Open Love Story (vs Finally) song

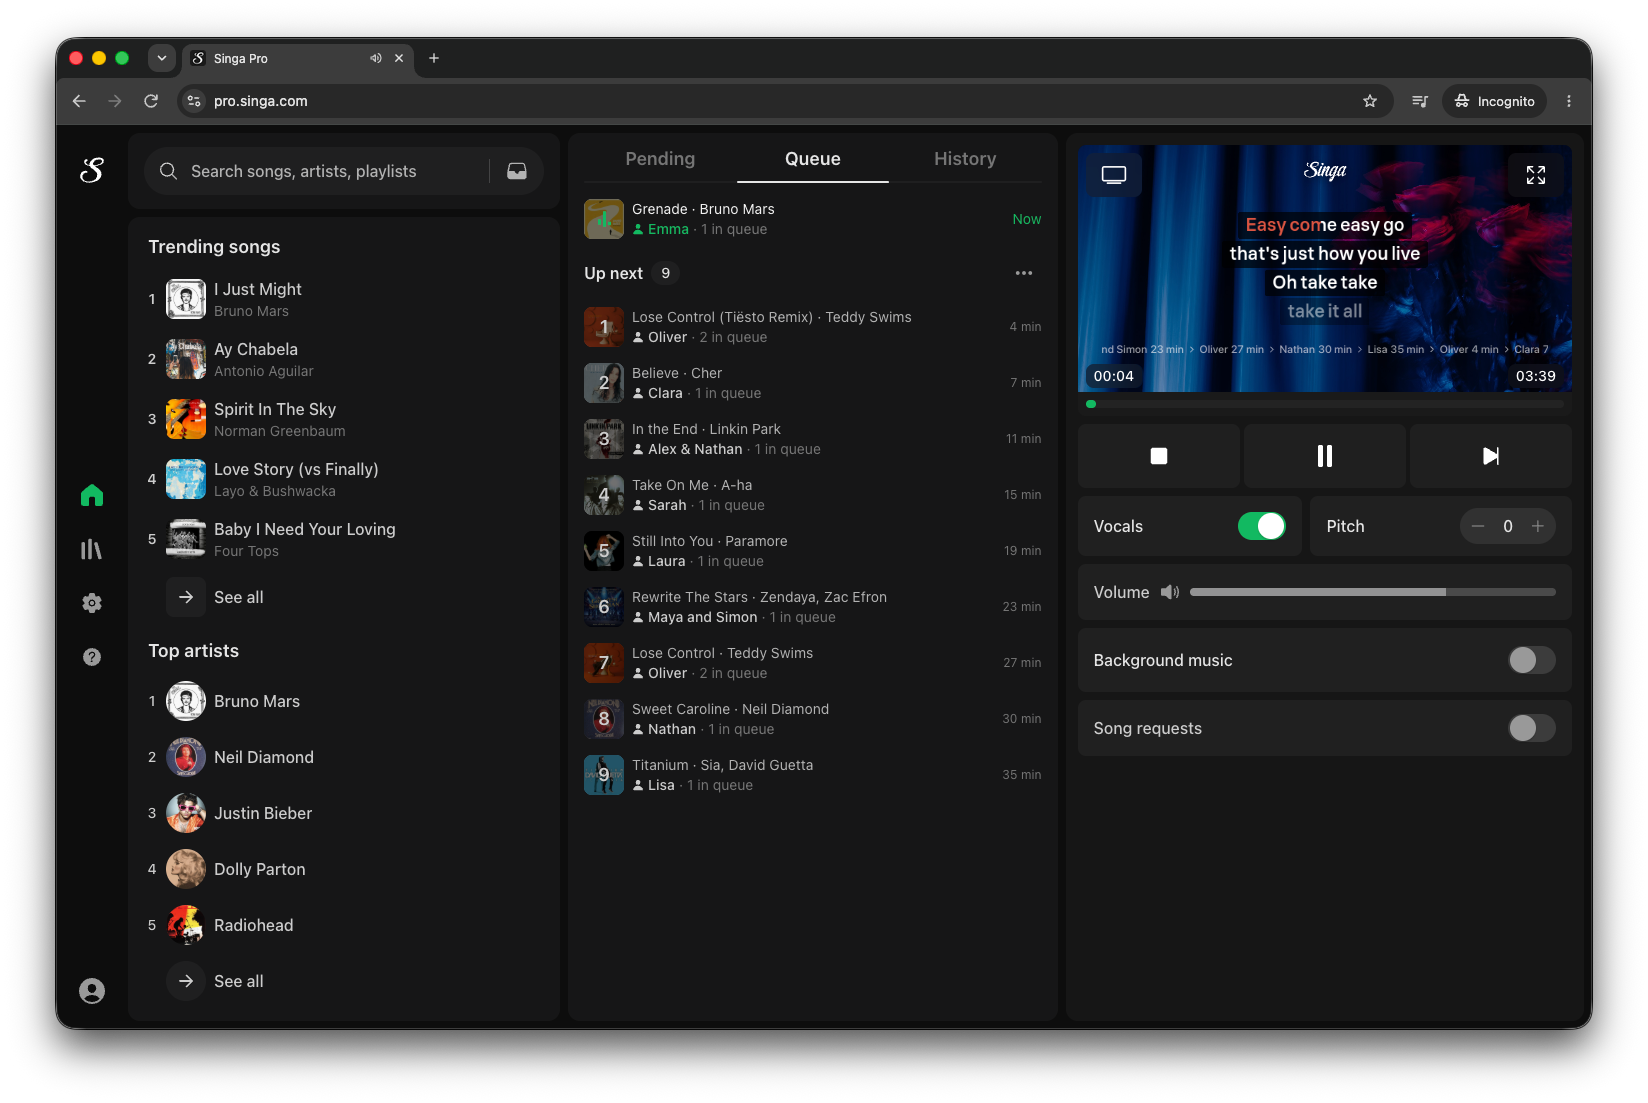344,479
